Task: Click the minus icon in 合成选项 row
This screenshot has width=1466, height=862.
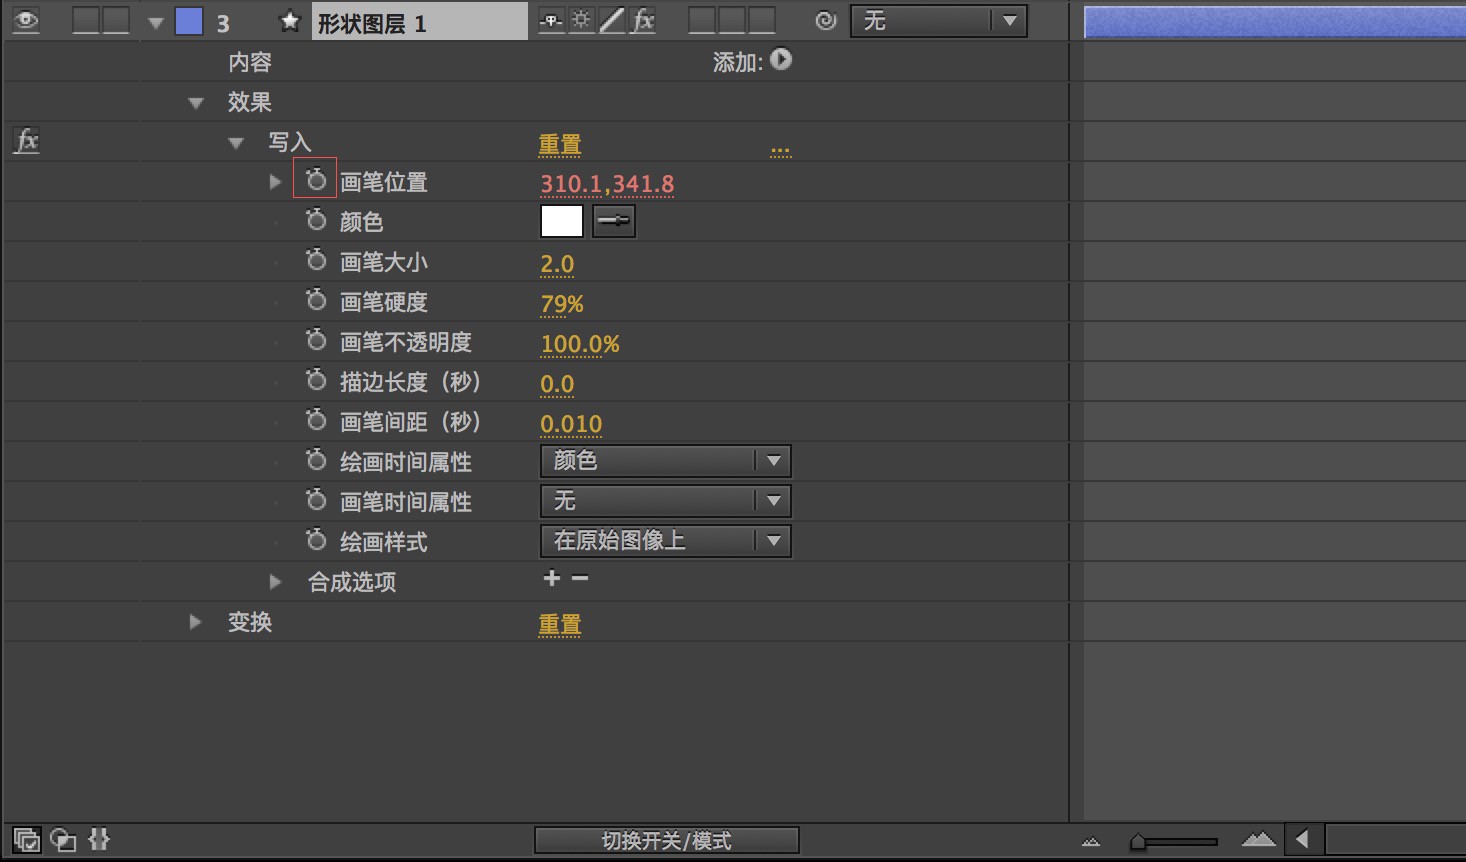Action: 580,578
